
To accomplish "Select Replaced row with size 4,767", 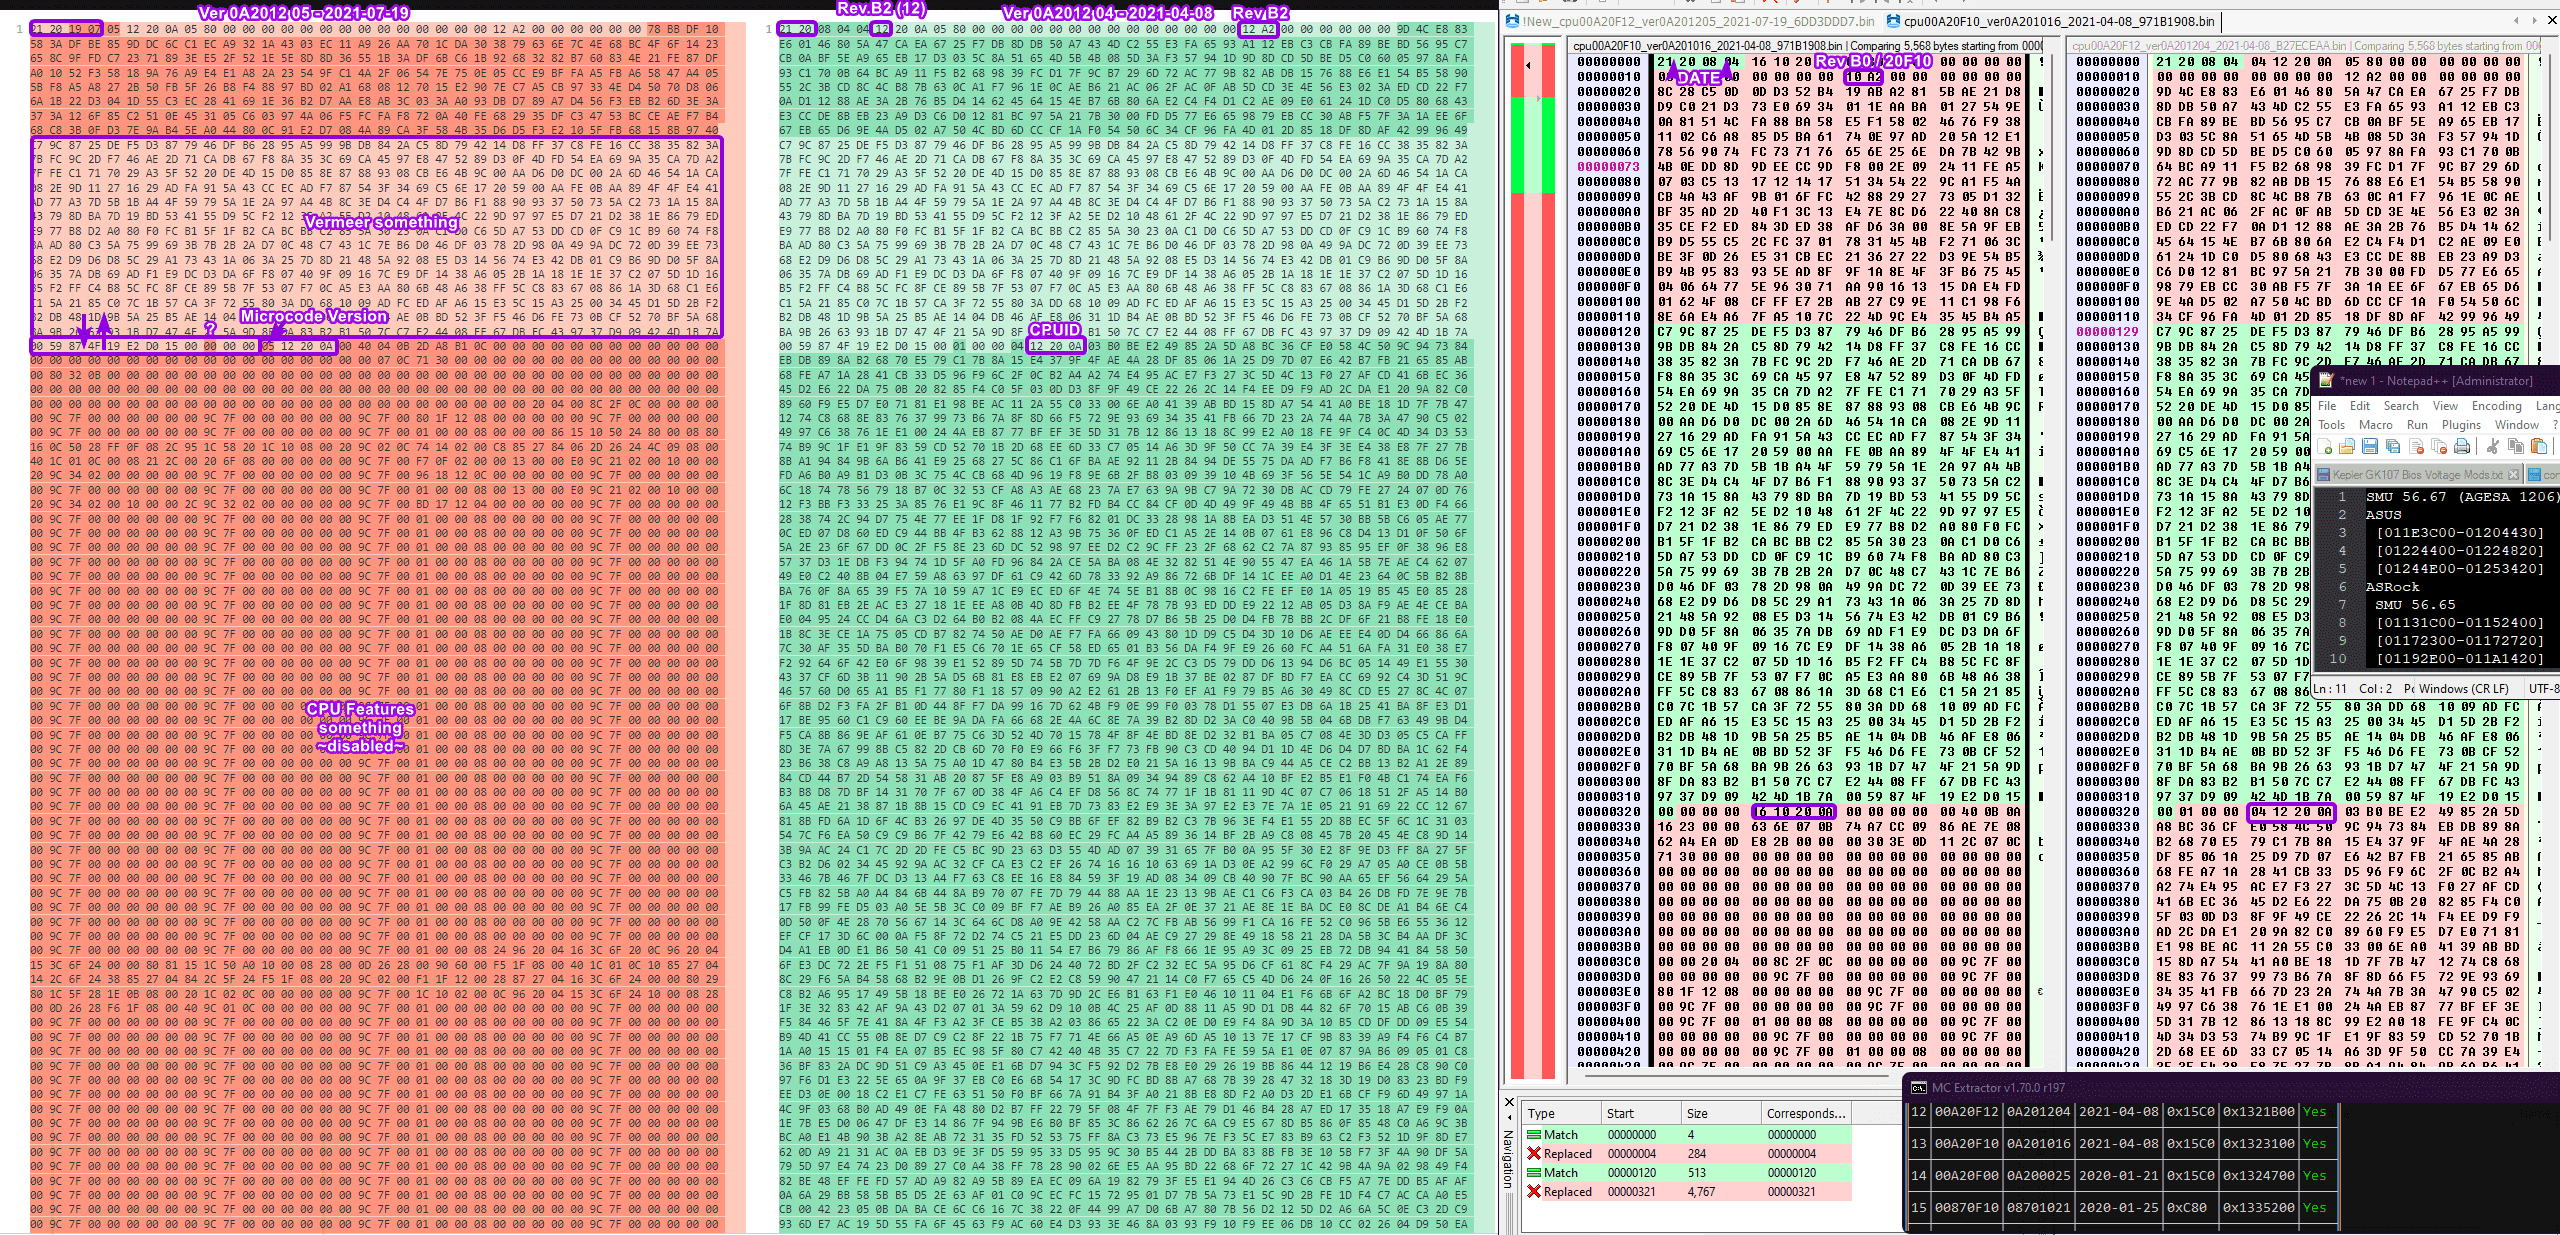I will [1687, 1191].
